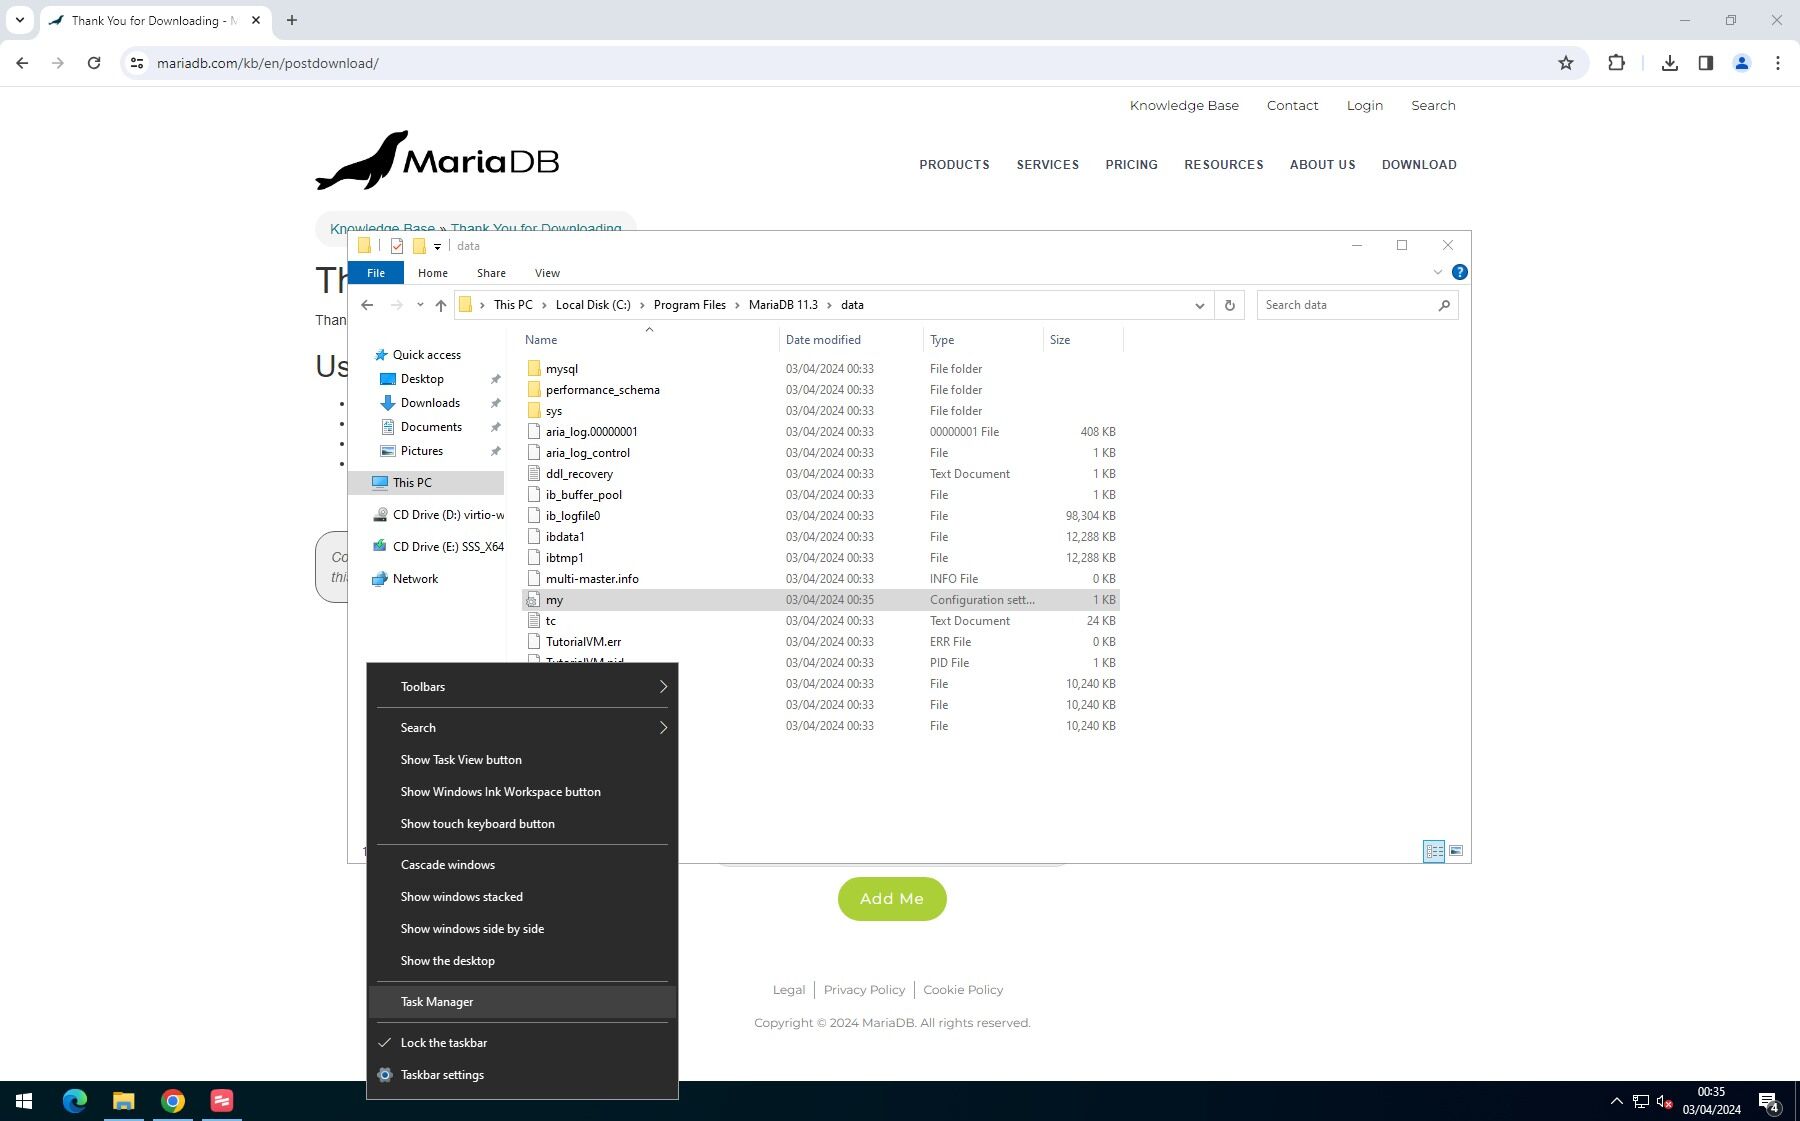Select the sys folder
The width and height of the screenshot is (1800, 1121).
(x=554, y=411)
